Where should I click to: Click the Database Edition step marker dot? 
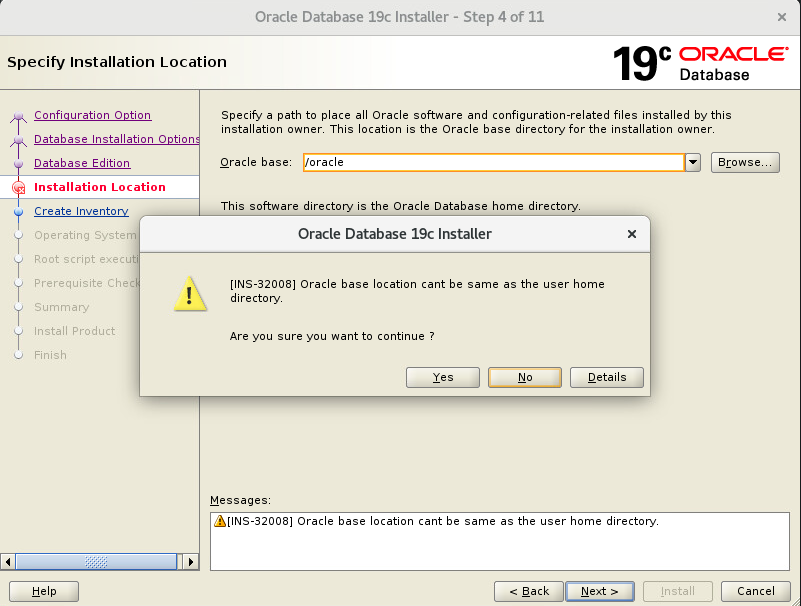tap(18, 164)
